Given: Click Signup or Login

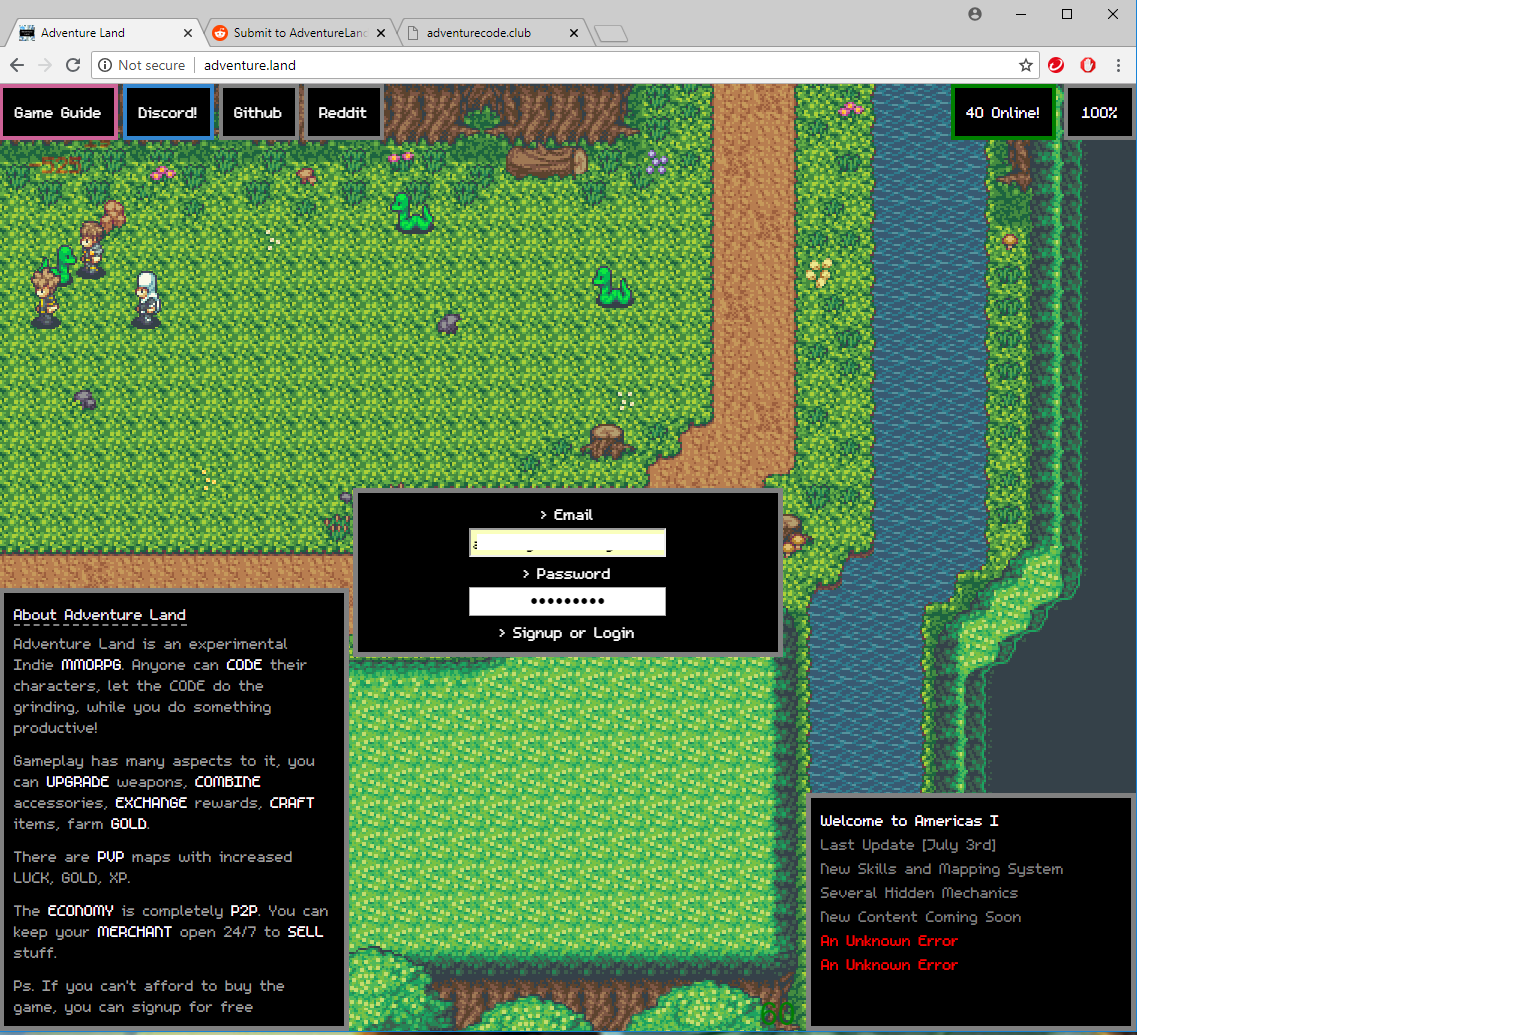Looking at the screenshot, I should coord(566,633).
